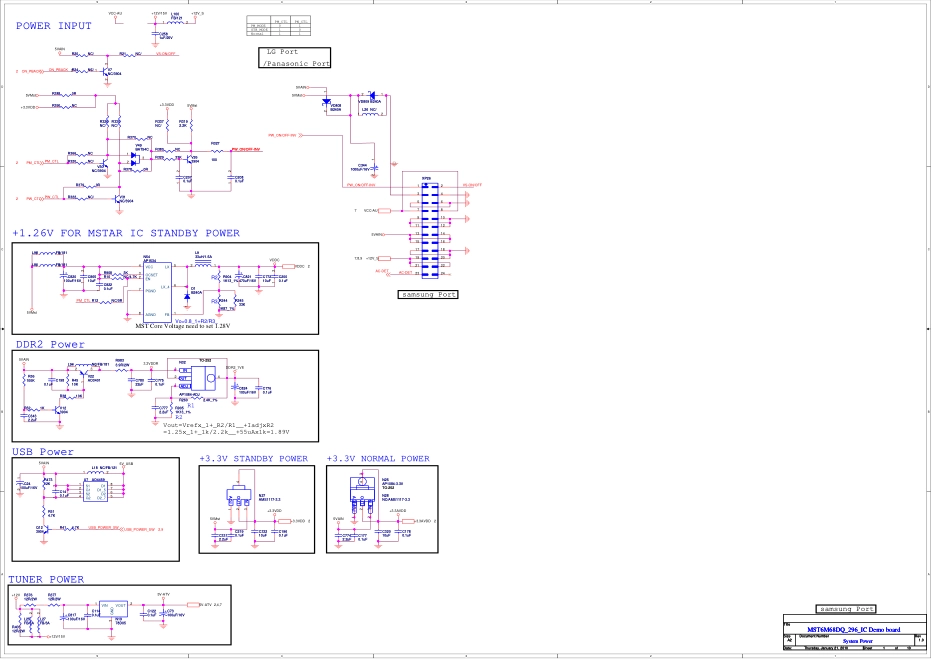The height and width of the screenshot is (672, 950).
Task: Select the +3.3V NORMAL POWER heading
Action: 378,459
